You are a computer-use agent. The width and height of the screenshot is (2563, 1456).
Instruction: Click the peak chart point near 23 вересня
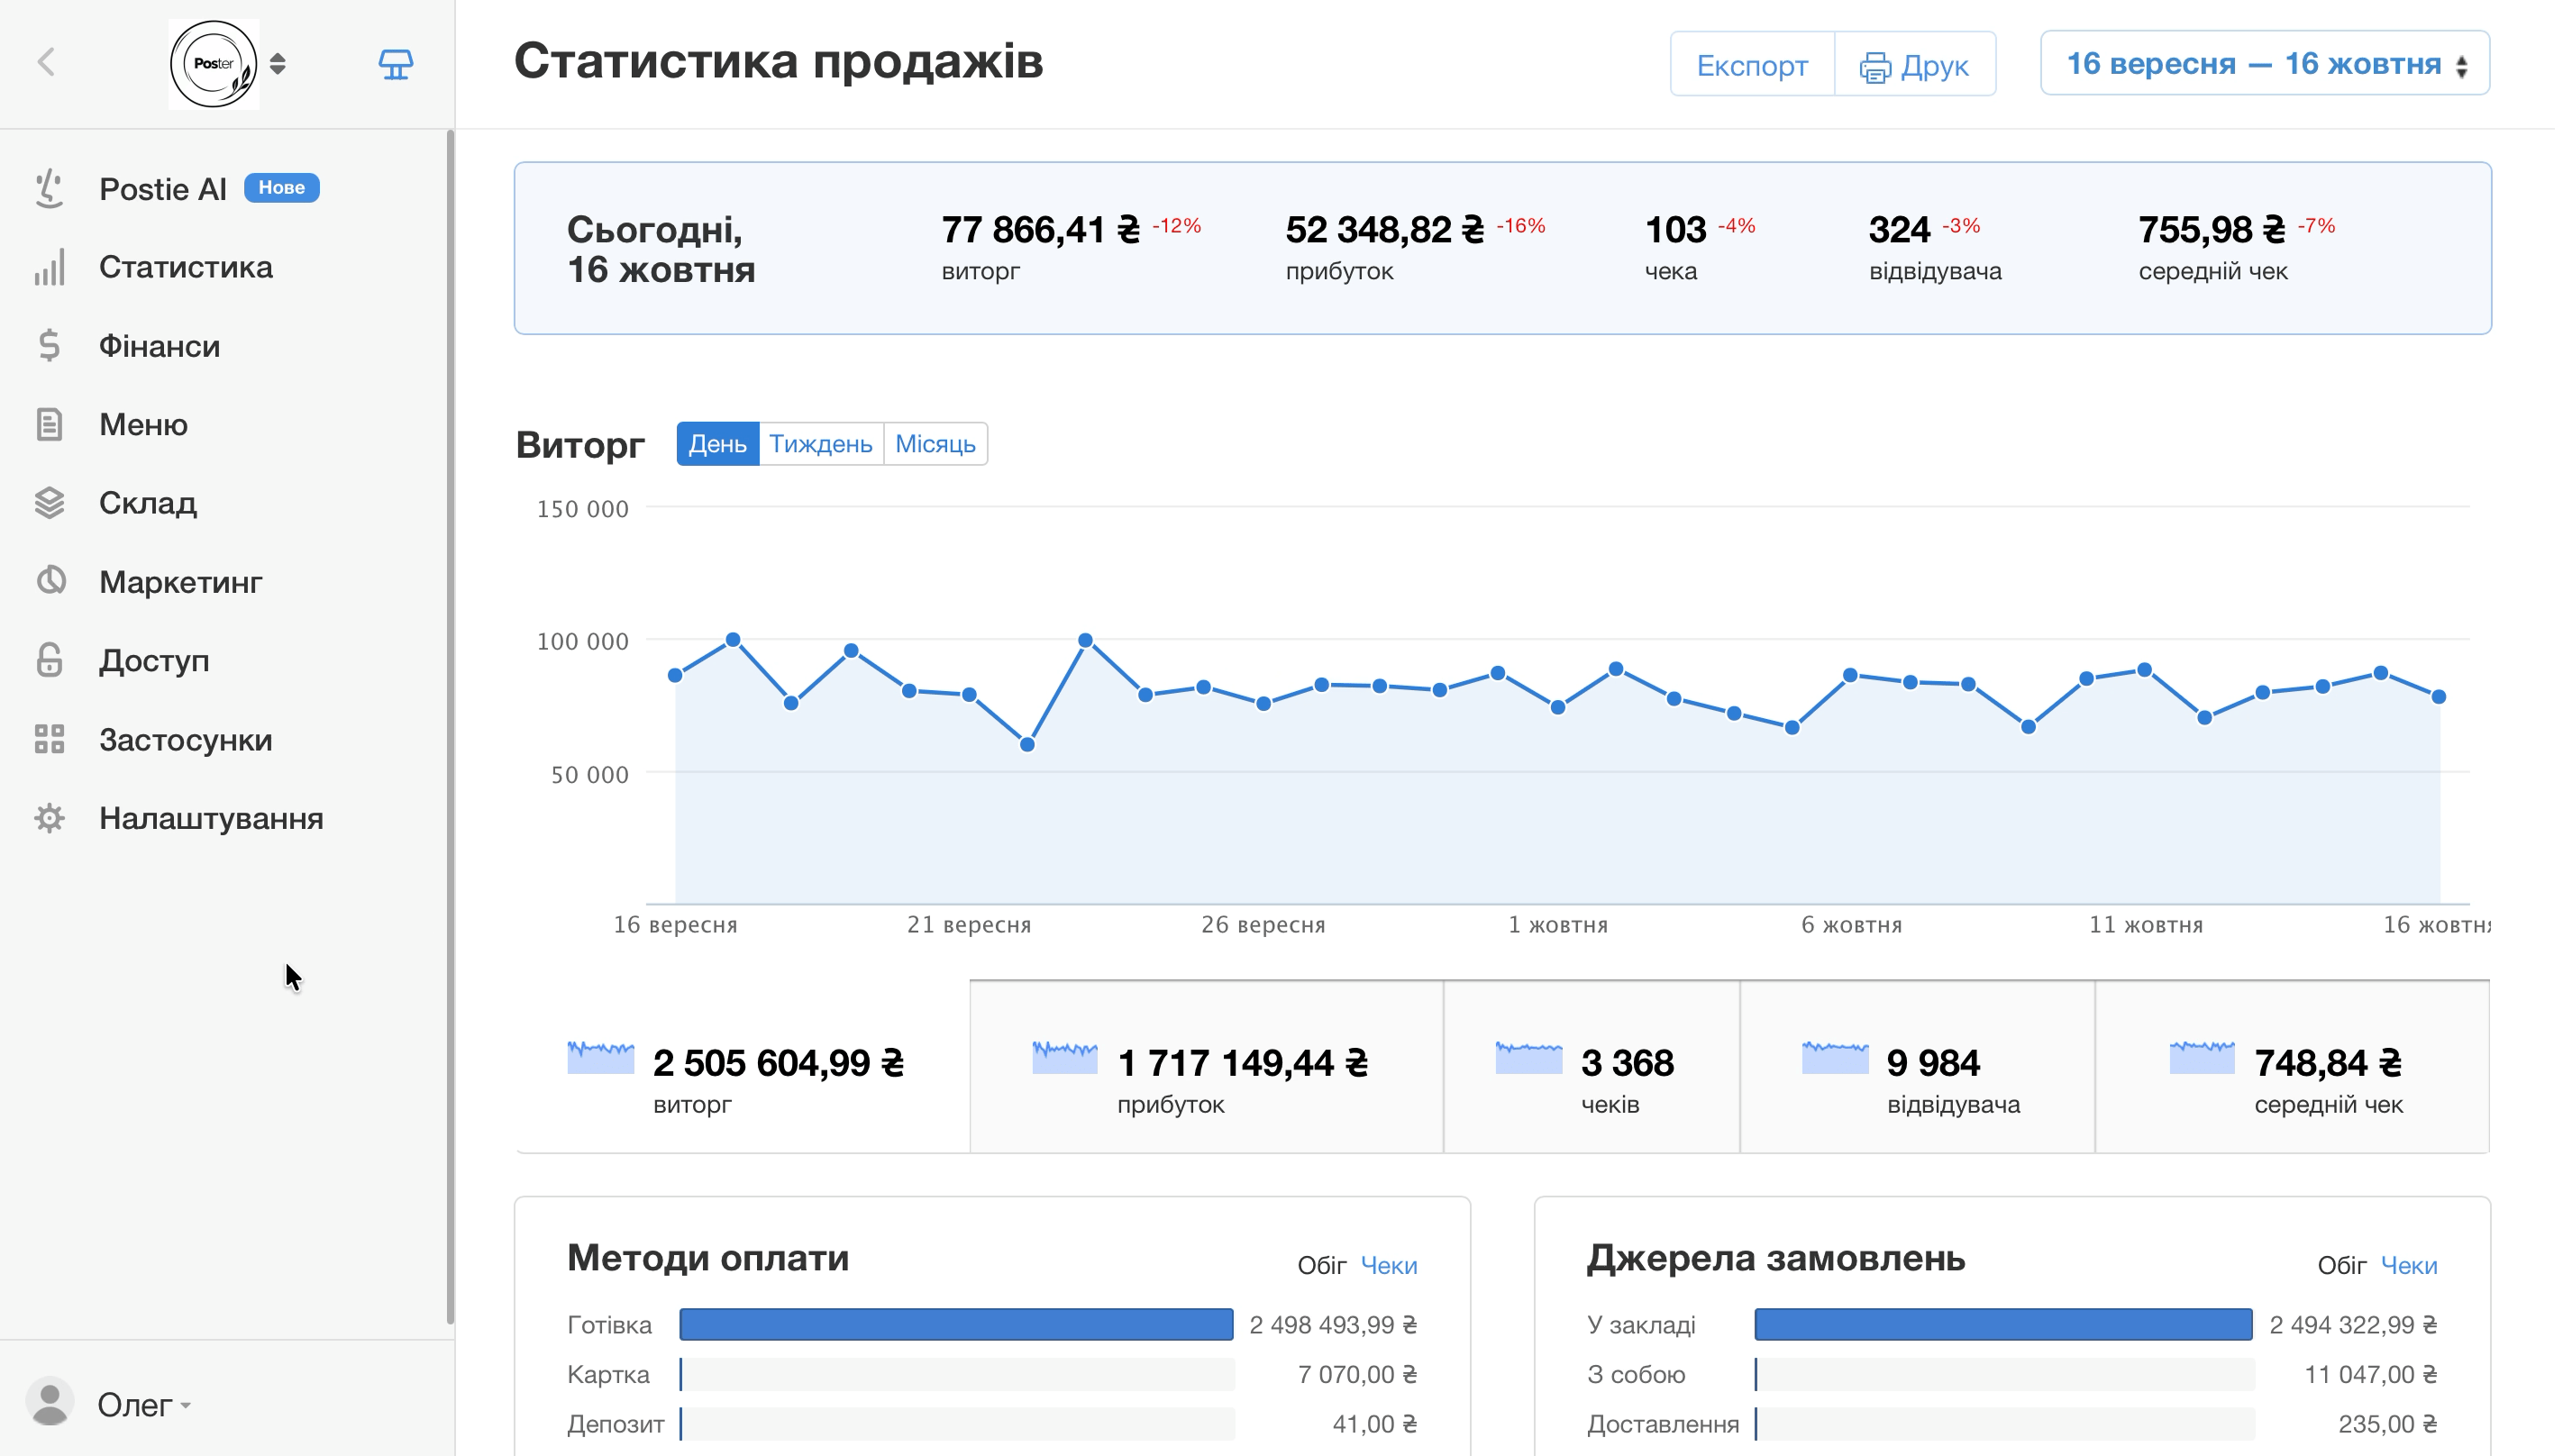coord(1088,641)
